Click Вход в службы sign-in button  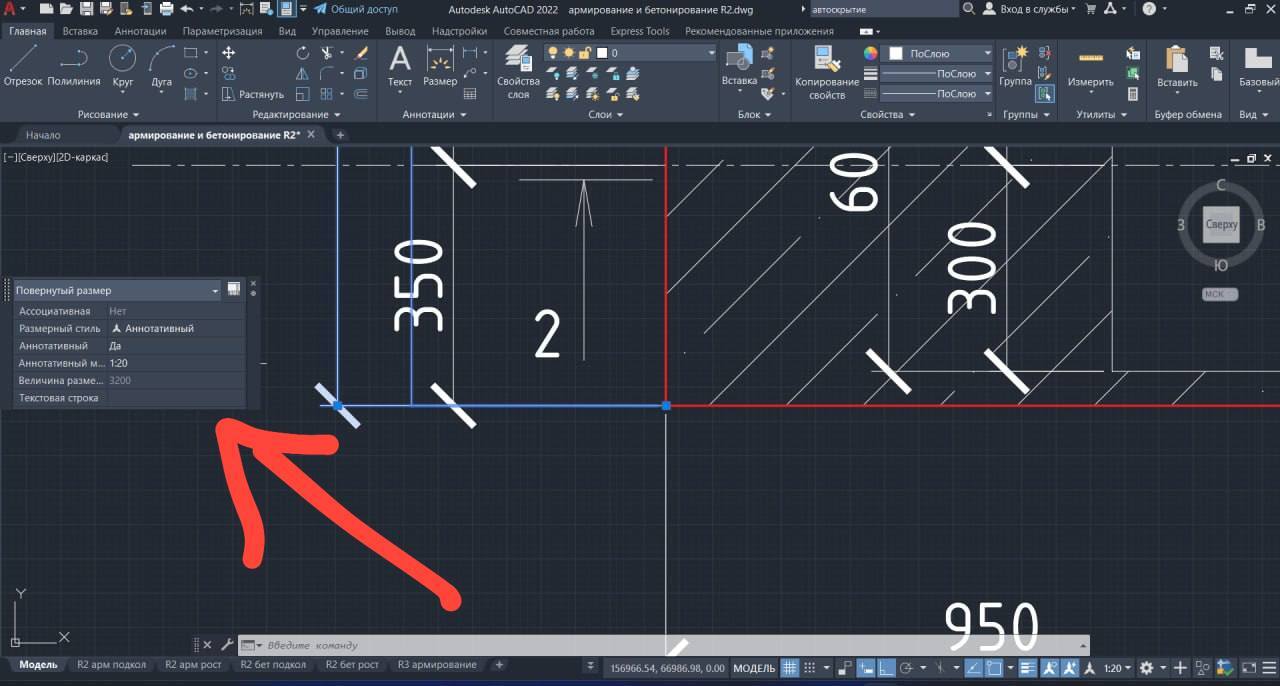[x=1029, y=9]
